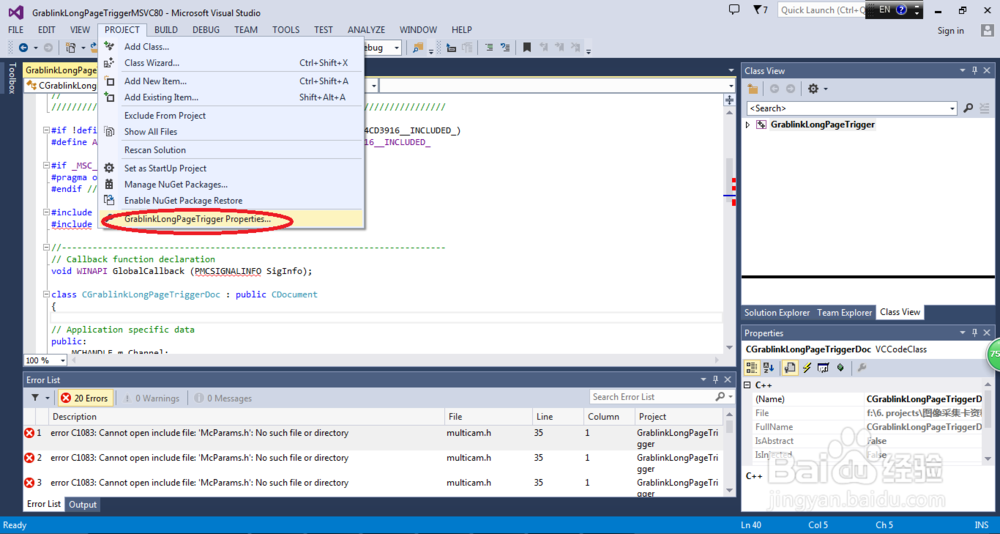Click the Properties page icon in Properties toolbar

pos(790,367)
